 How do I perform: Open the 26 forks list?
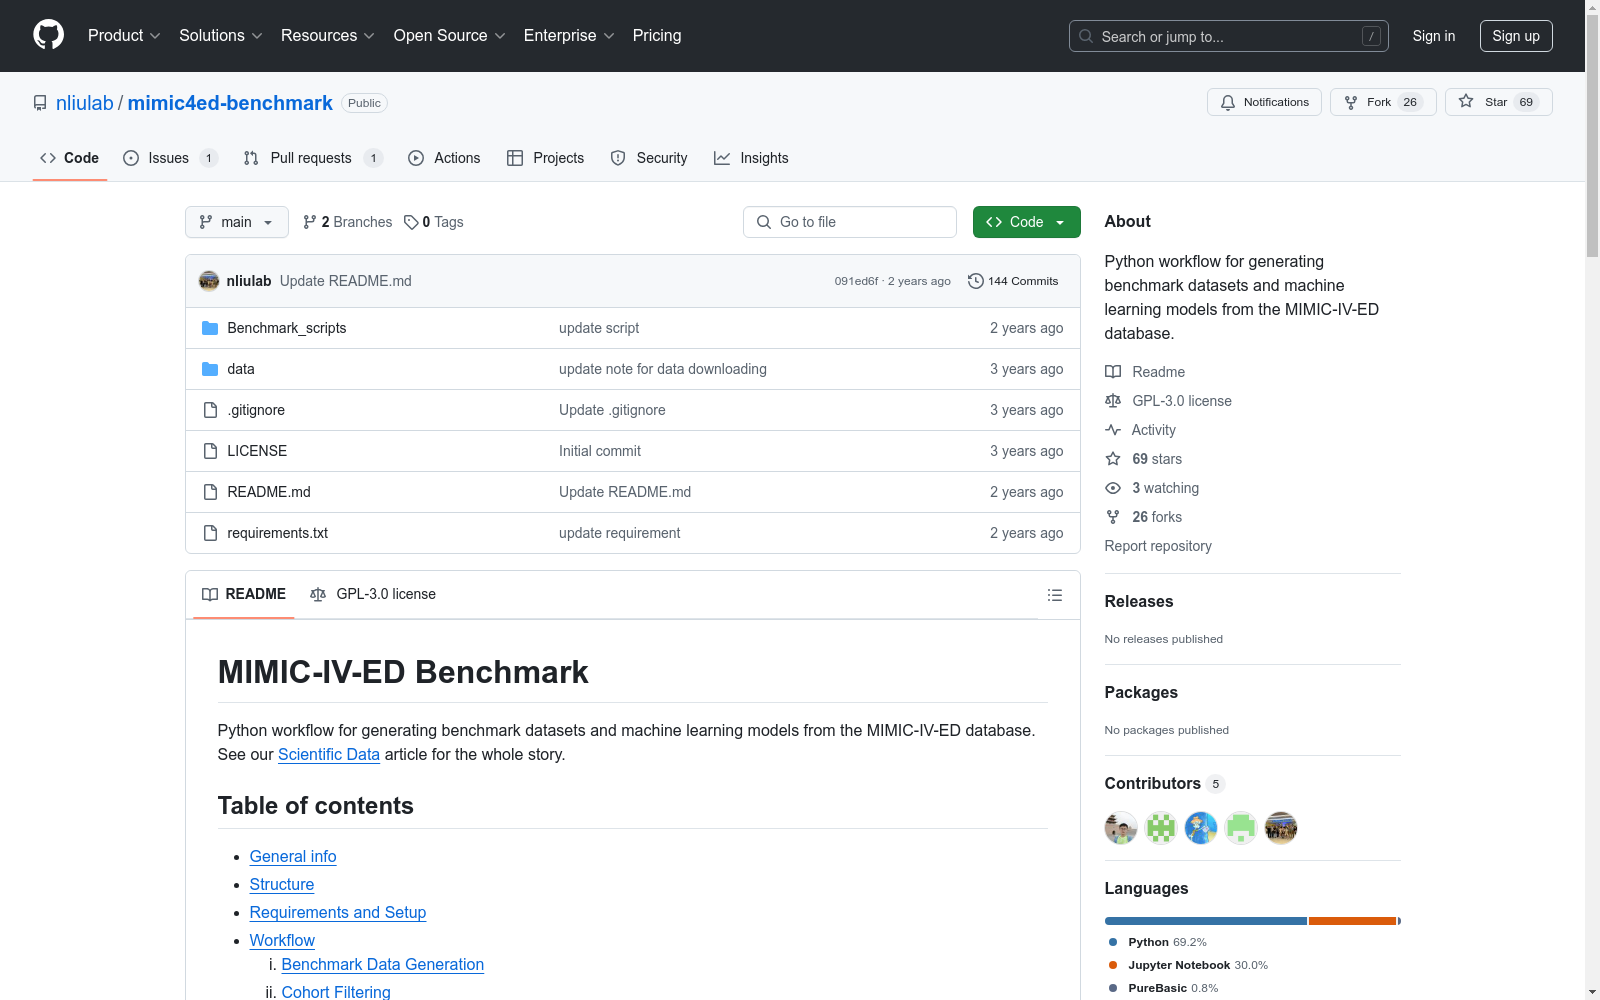pyautogui.click(x=1143, y=517)
